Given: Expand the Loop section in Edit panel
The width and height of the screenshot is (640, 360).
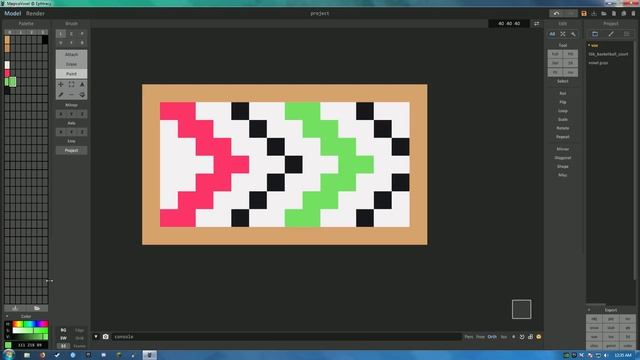Looking at the screenshot, I should tap(563, 111).
